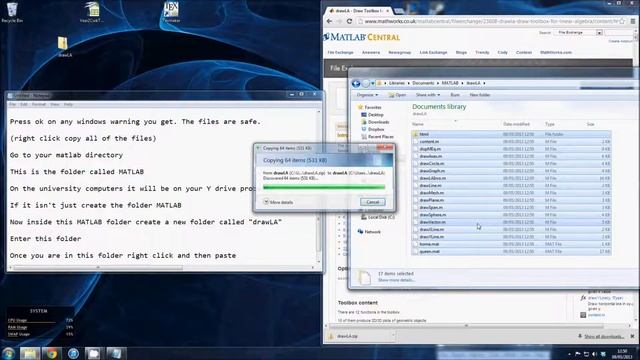Click the Documents segment in the breadcrumb

tap(423, 83)
